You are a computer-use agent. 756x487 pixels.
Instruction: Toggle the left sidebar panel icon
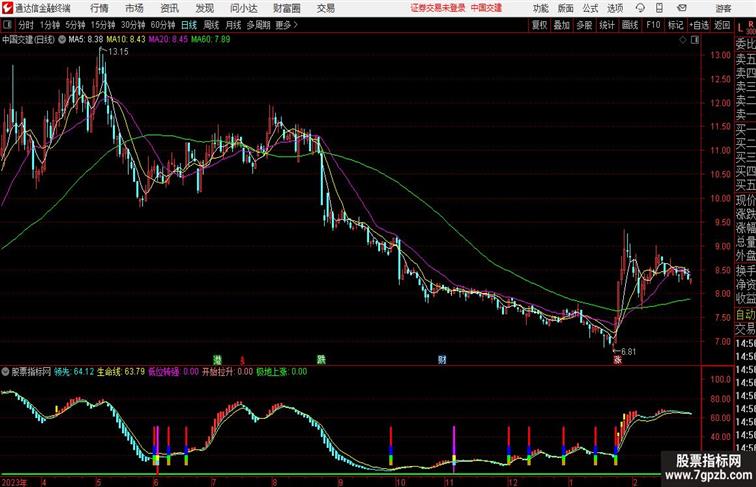tap(7, 25)
